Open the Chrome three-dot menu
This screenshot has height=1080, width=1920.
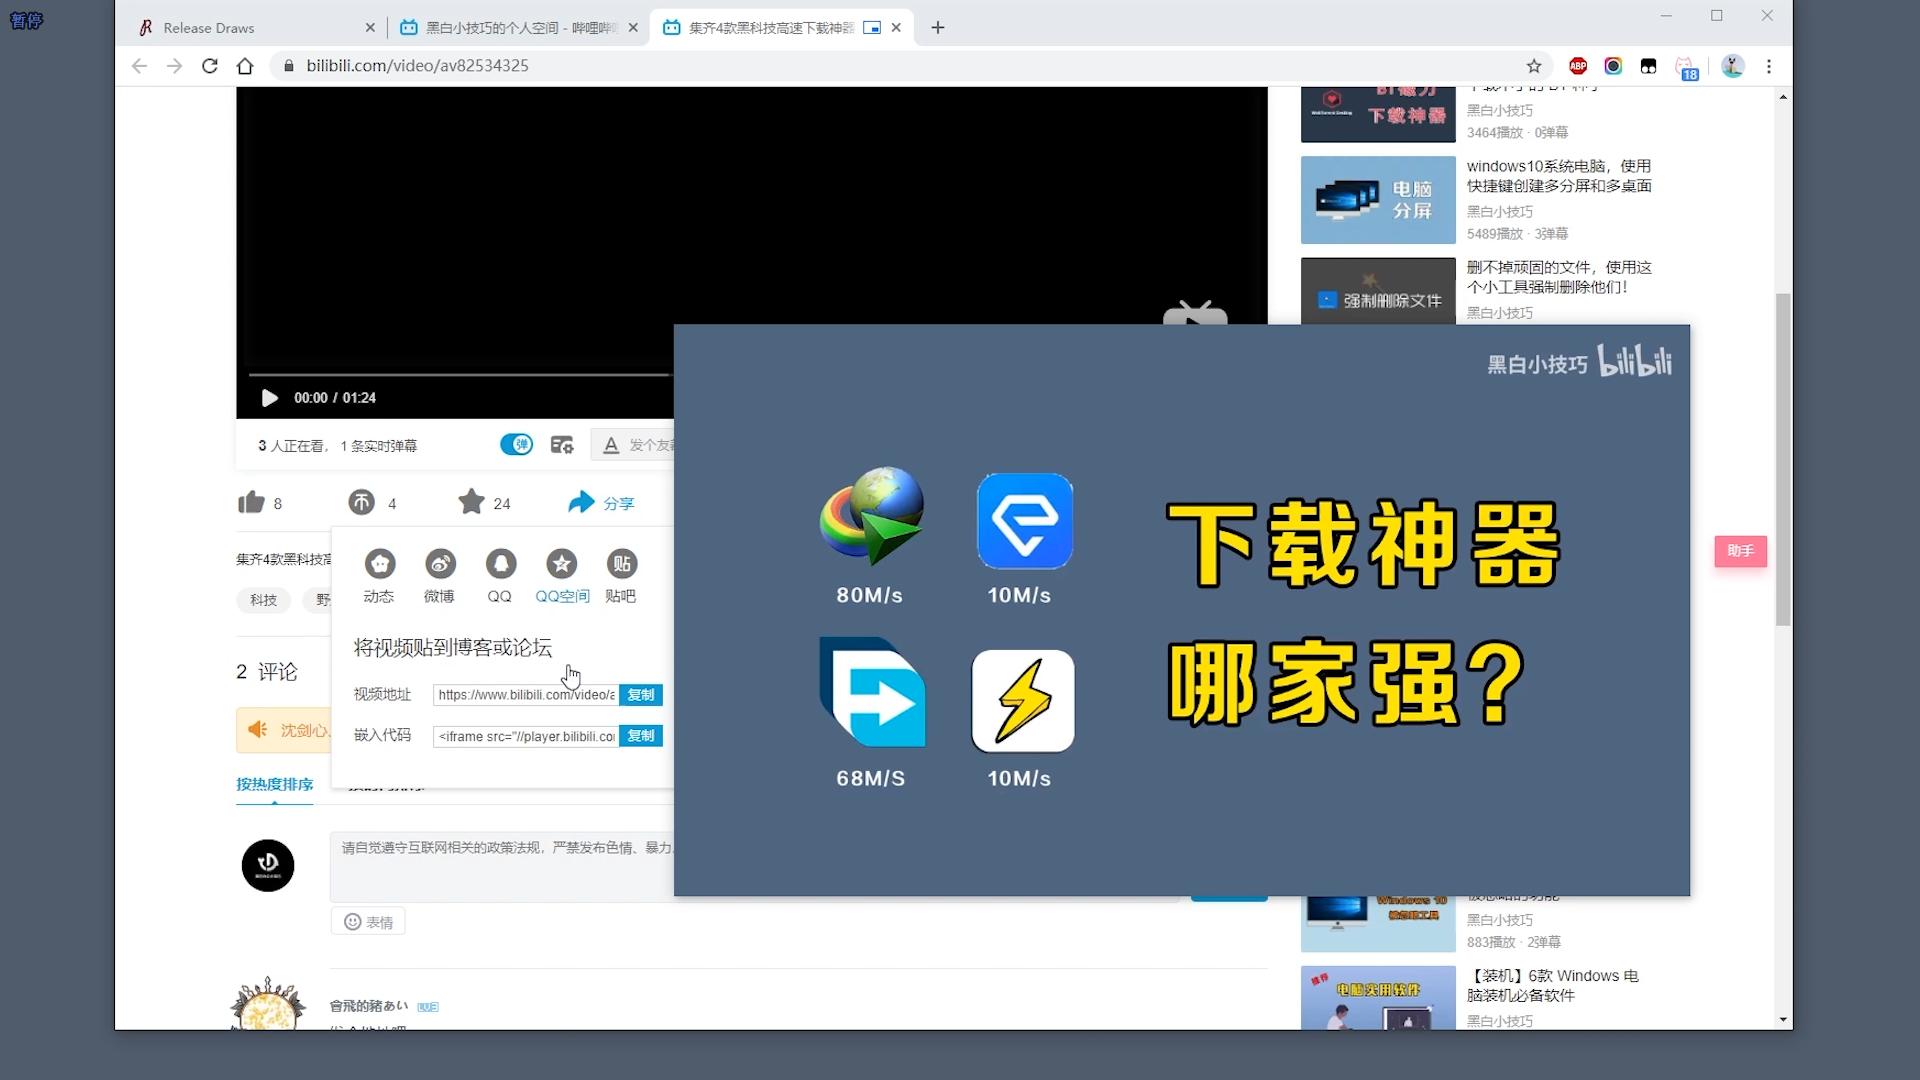(1769, 66)
